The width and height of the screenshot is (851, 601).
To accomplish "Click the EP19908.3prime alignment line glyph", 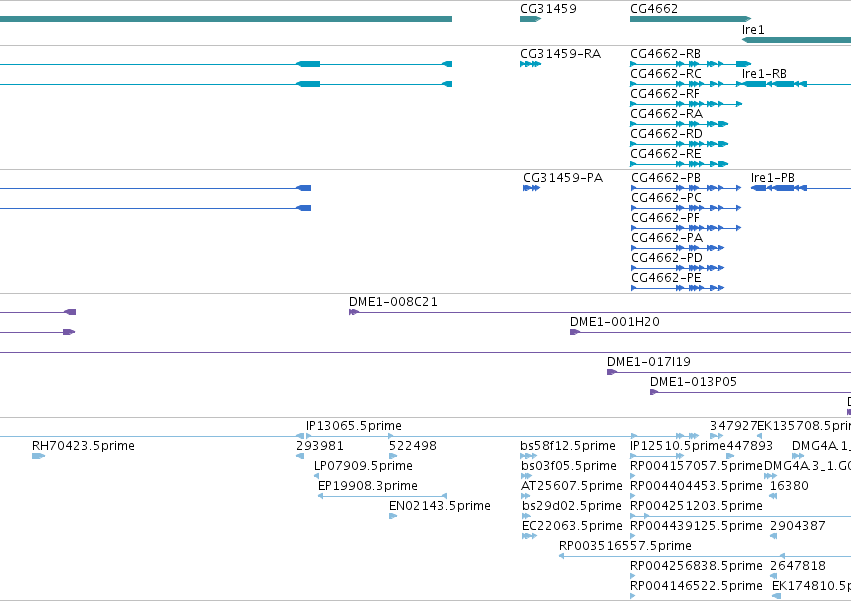I will click(x=382, y=496).
